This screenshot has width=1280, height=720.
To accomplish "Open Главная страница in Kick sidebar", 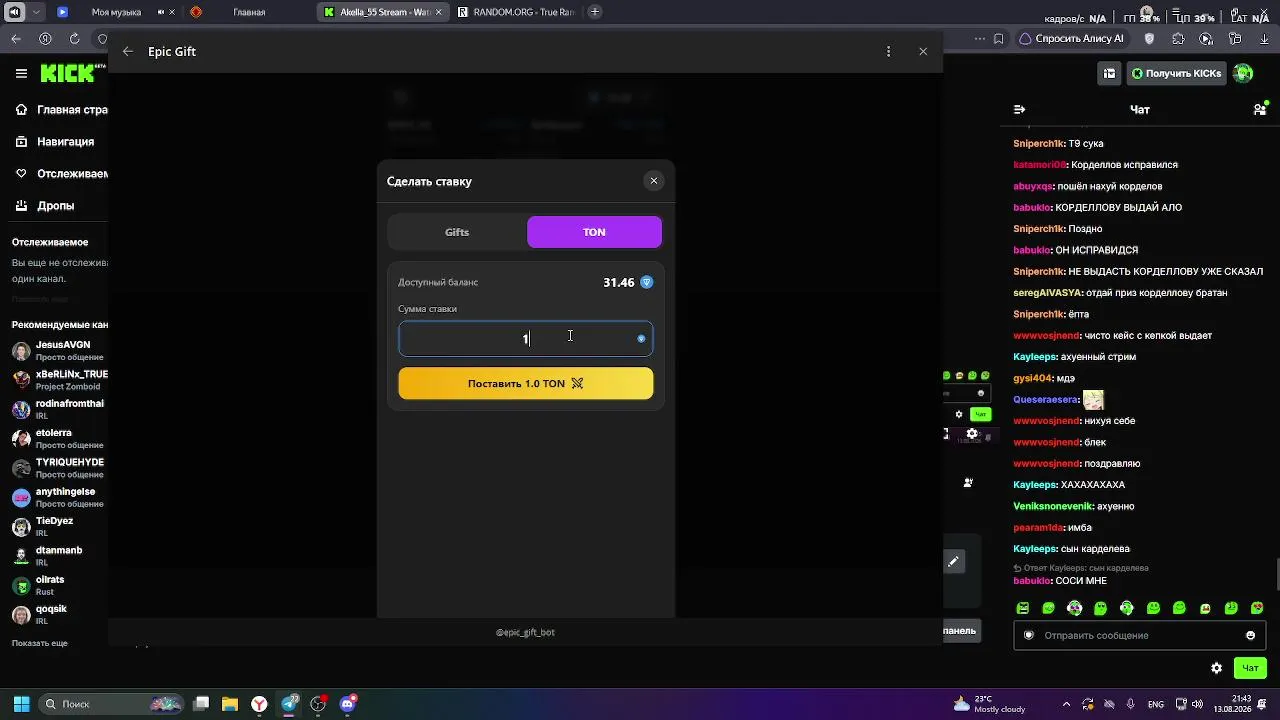I will (x=62, y=110).
